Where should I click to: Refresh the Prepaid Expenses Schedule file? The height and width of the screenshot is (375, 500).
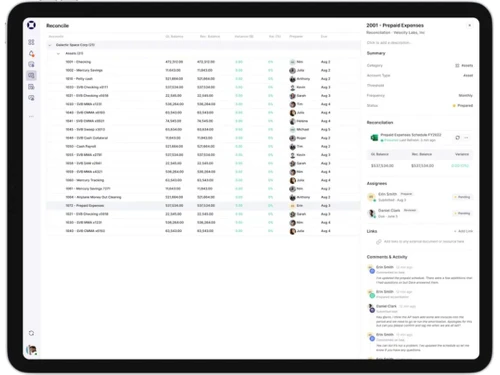coord(457,137)
